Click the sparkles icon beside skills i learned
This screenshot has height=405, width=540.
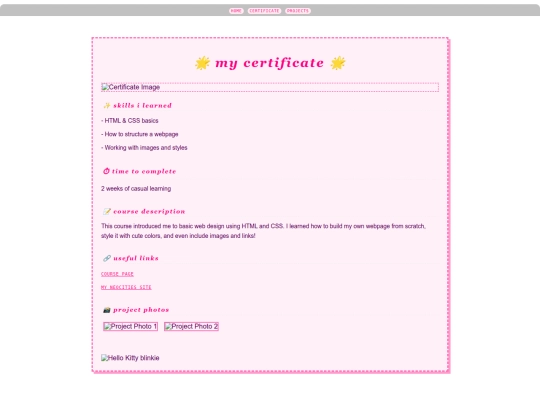point(107,106)
